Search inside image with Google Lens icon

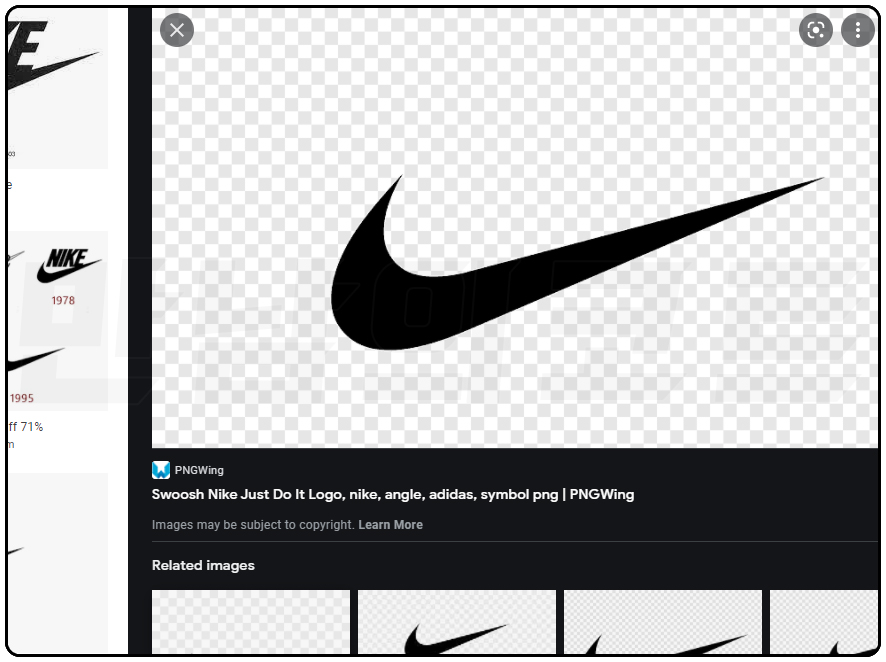(815, 30)
